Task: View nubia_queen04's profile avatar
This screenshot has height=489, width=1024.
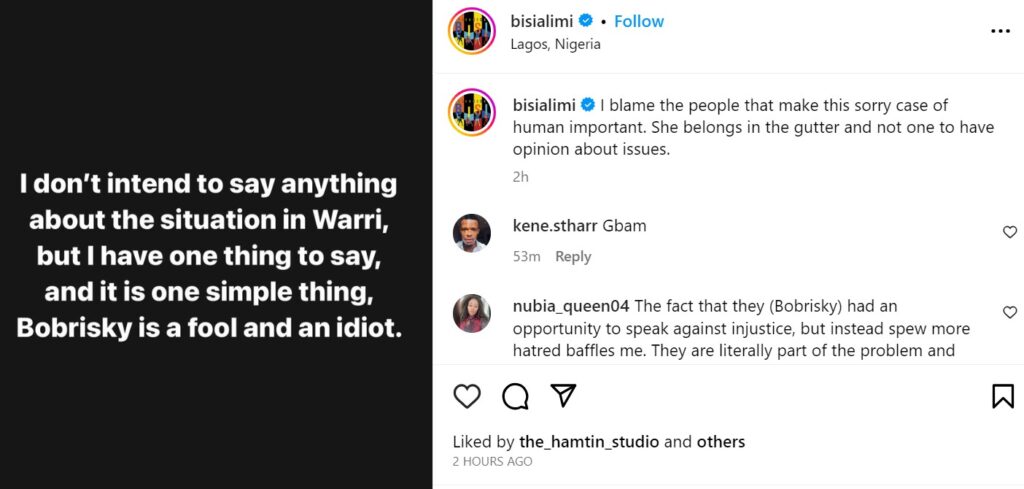Action: click(x=472, y=313)
